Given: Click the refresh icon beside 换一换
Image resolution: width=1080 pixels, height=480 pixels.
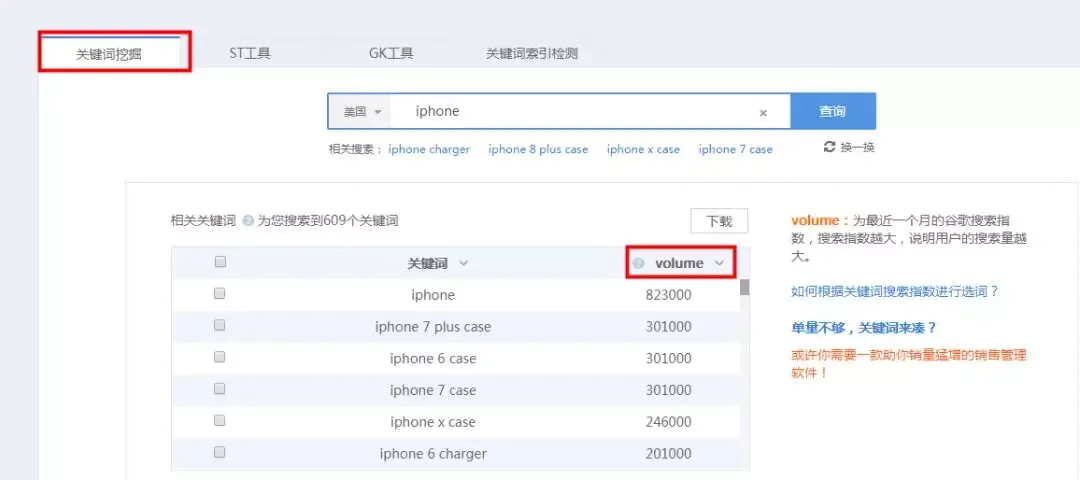Looking at the screenshot, I should point(829,147).
